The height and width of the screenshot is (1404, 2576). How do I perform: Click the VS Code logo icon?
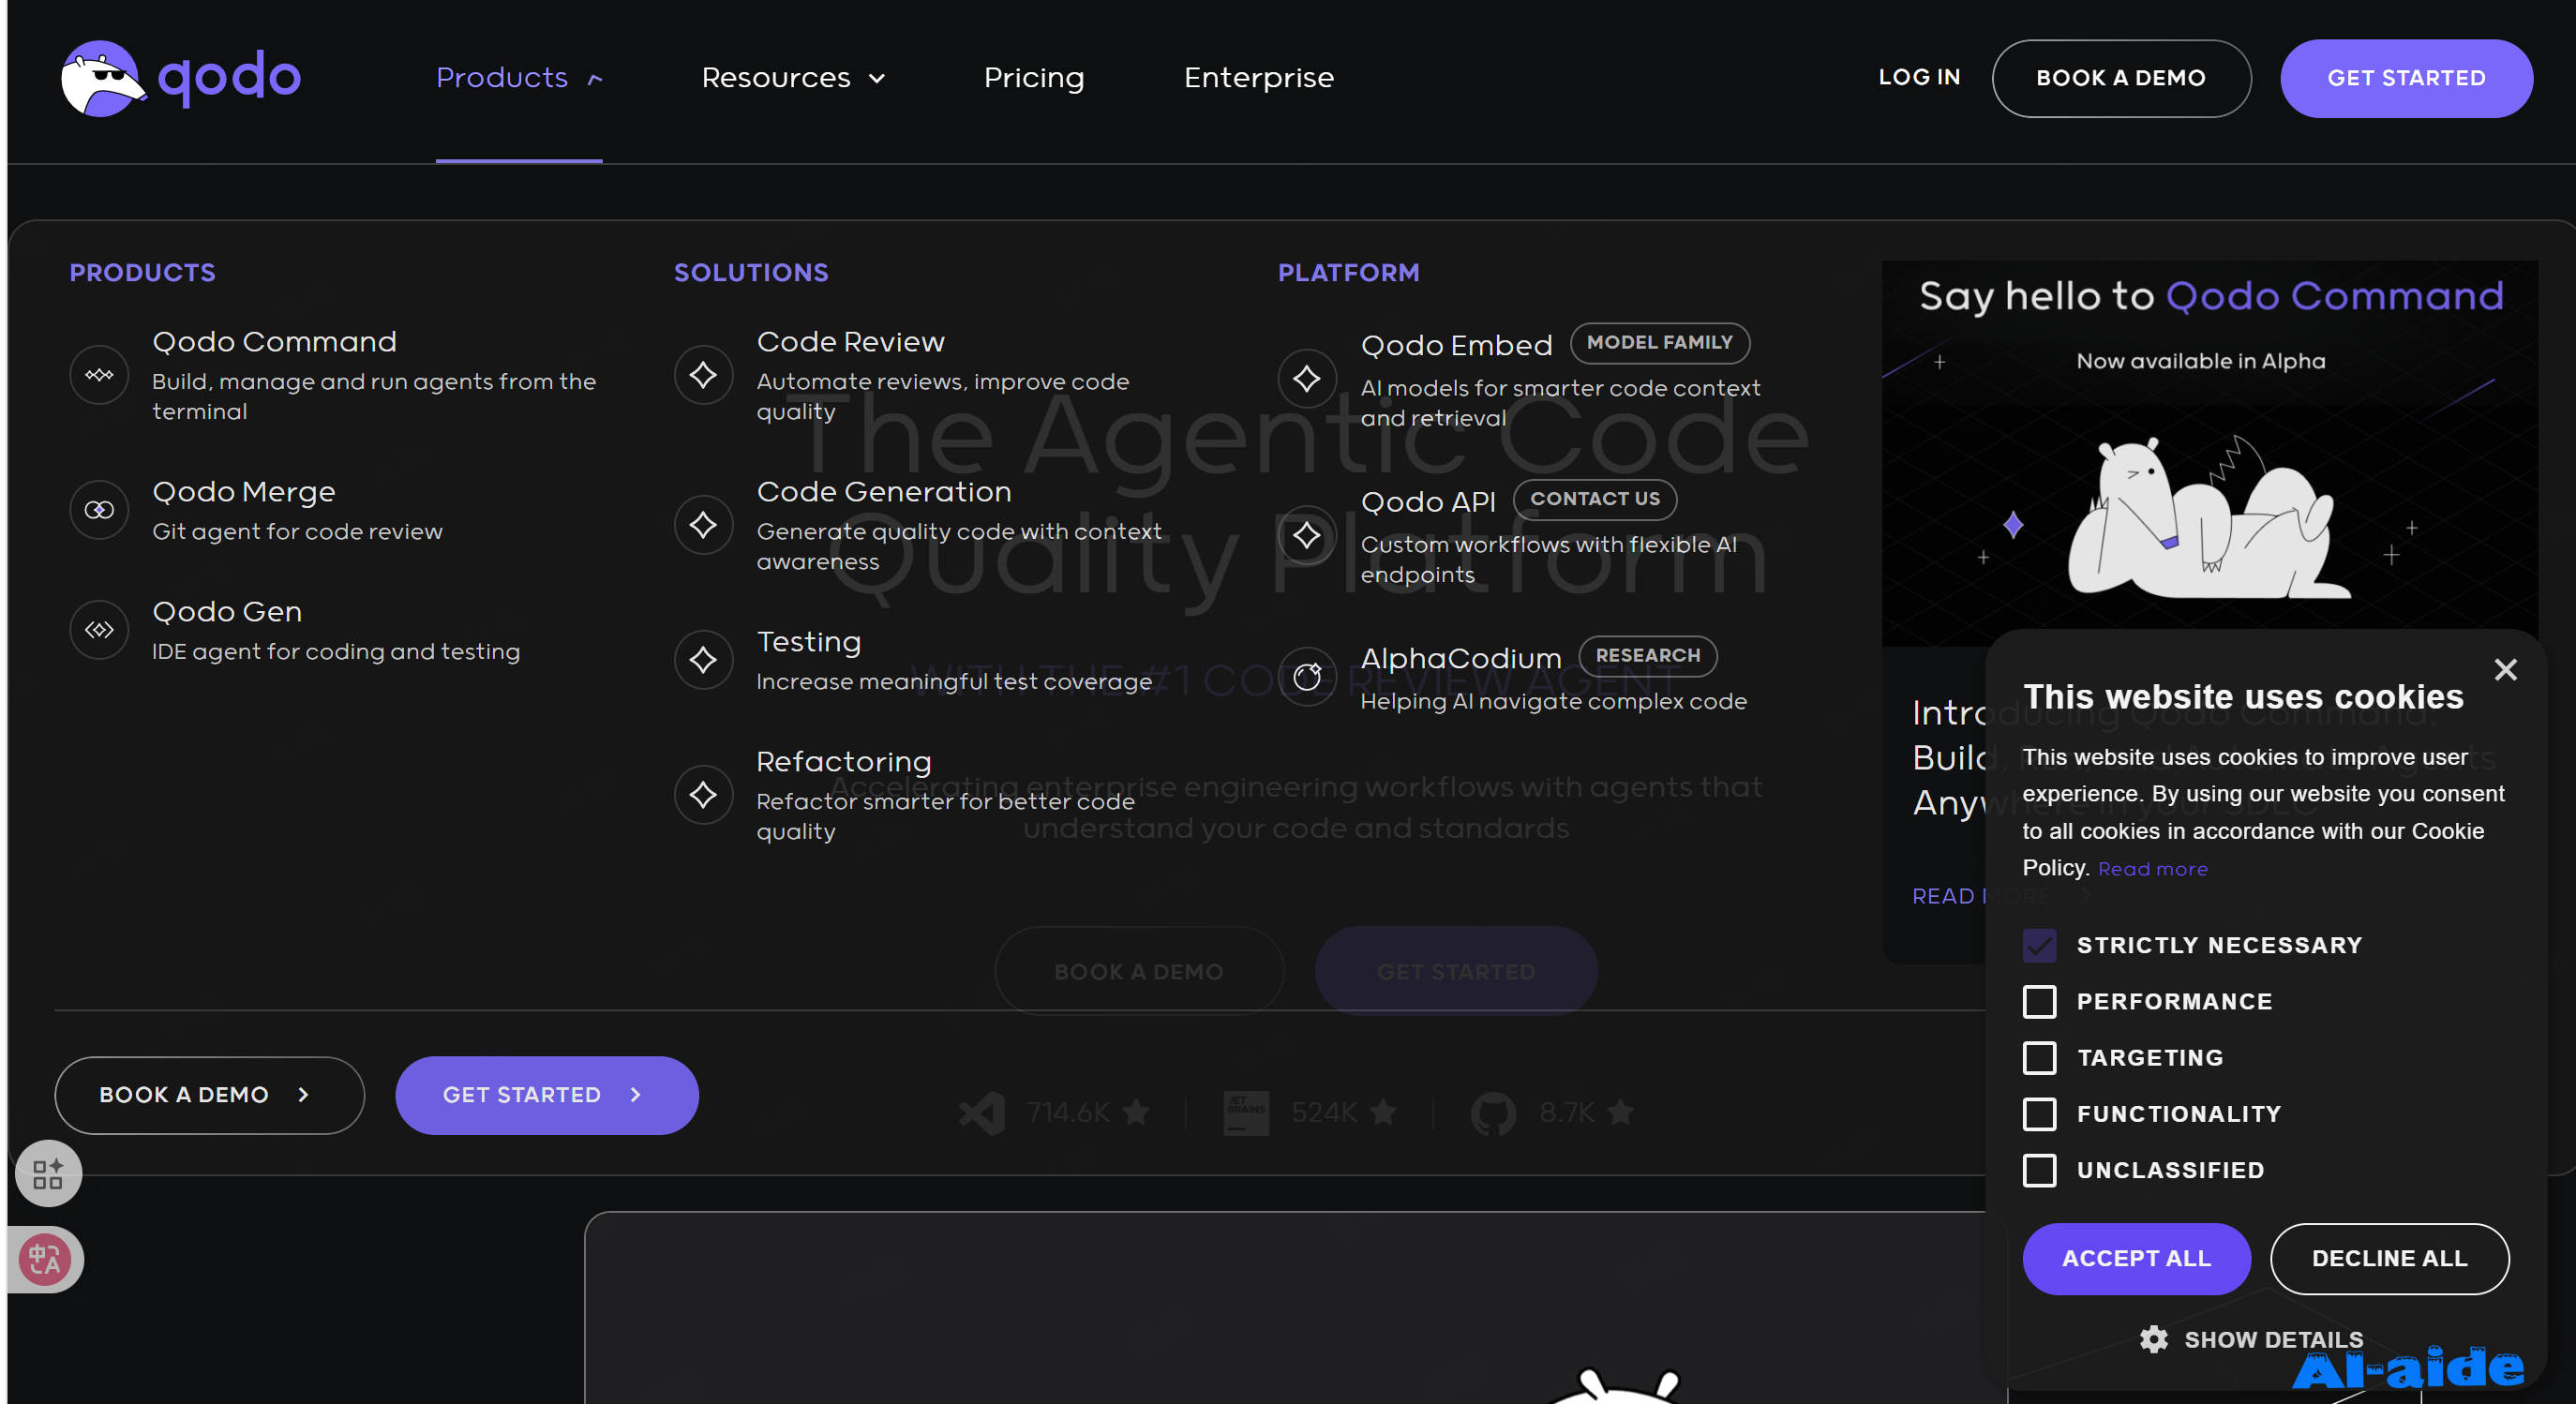click(x=982, y=1113)
